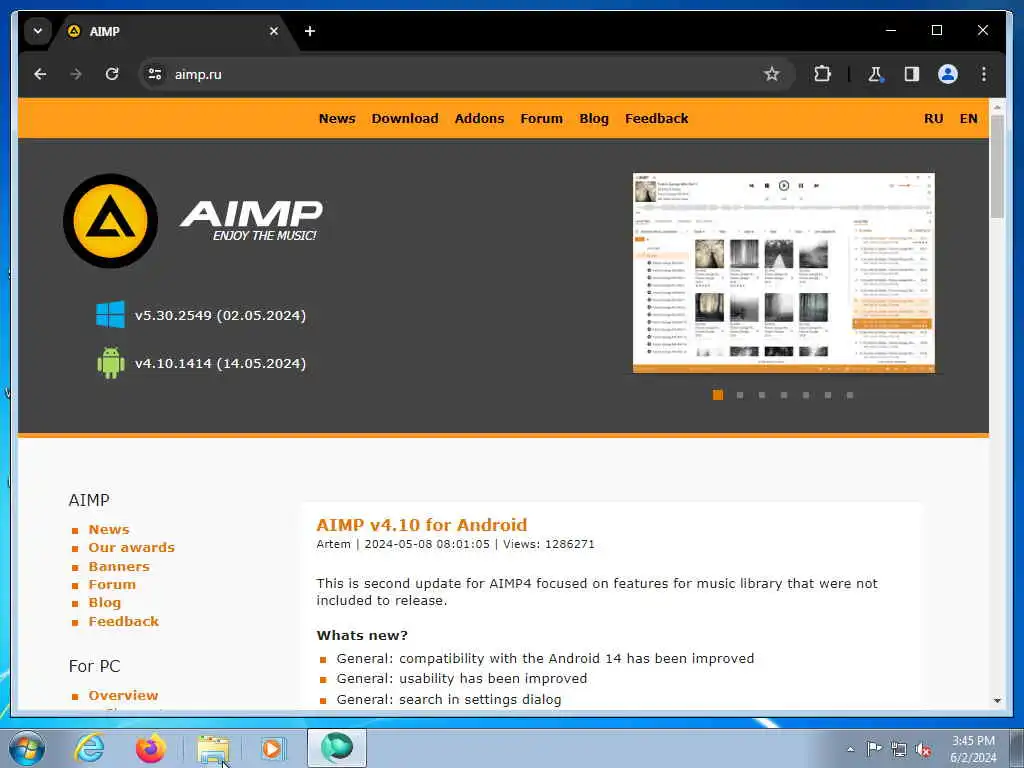Select the seventh slideshow dot
Screen dimensions: 1024x768
tap(850, 395)
